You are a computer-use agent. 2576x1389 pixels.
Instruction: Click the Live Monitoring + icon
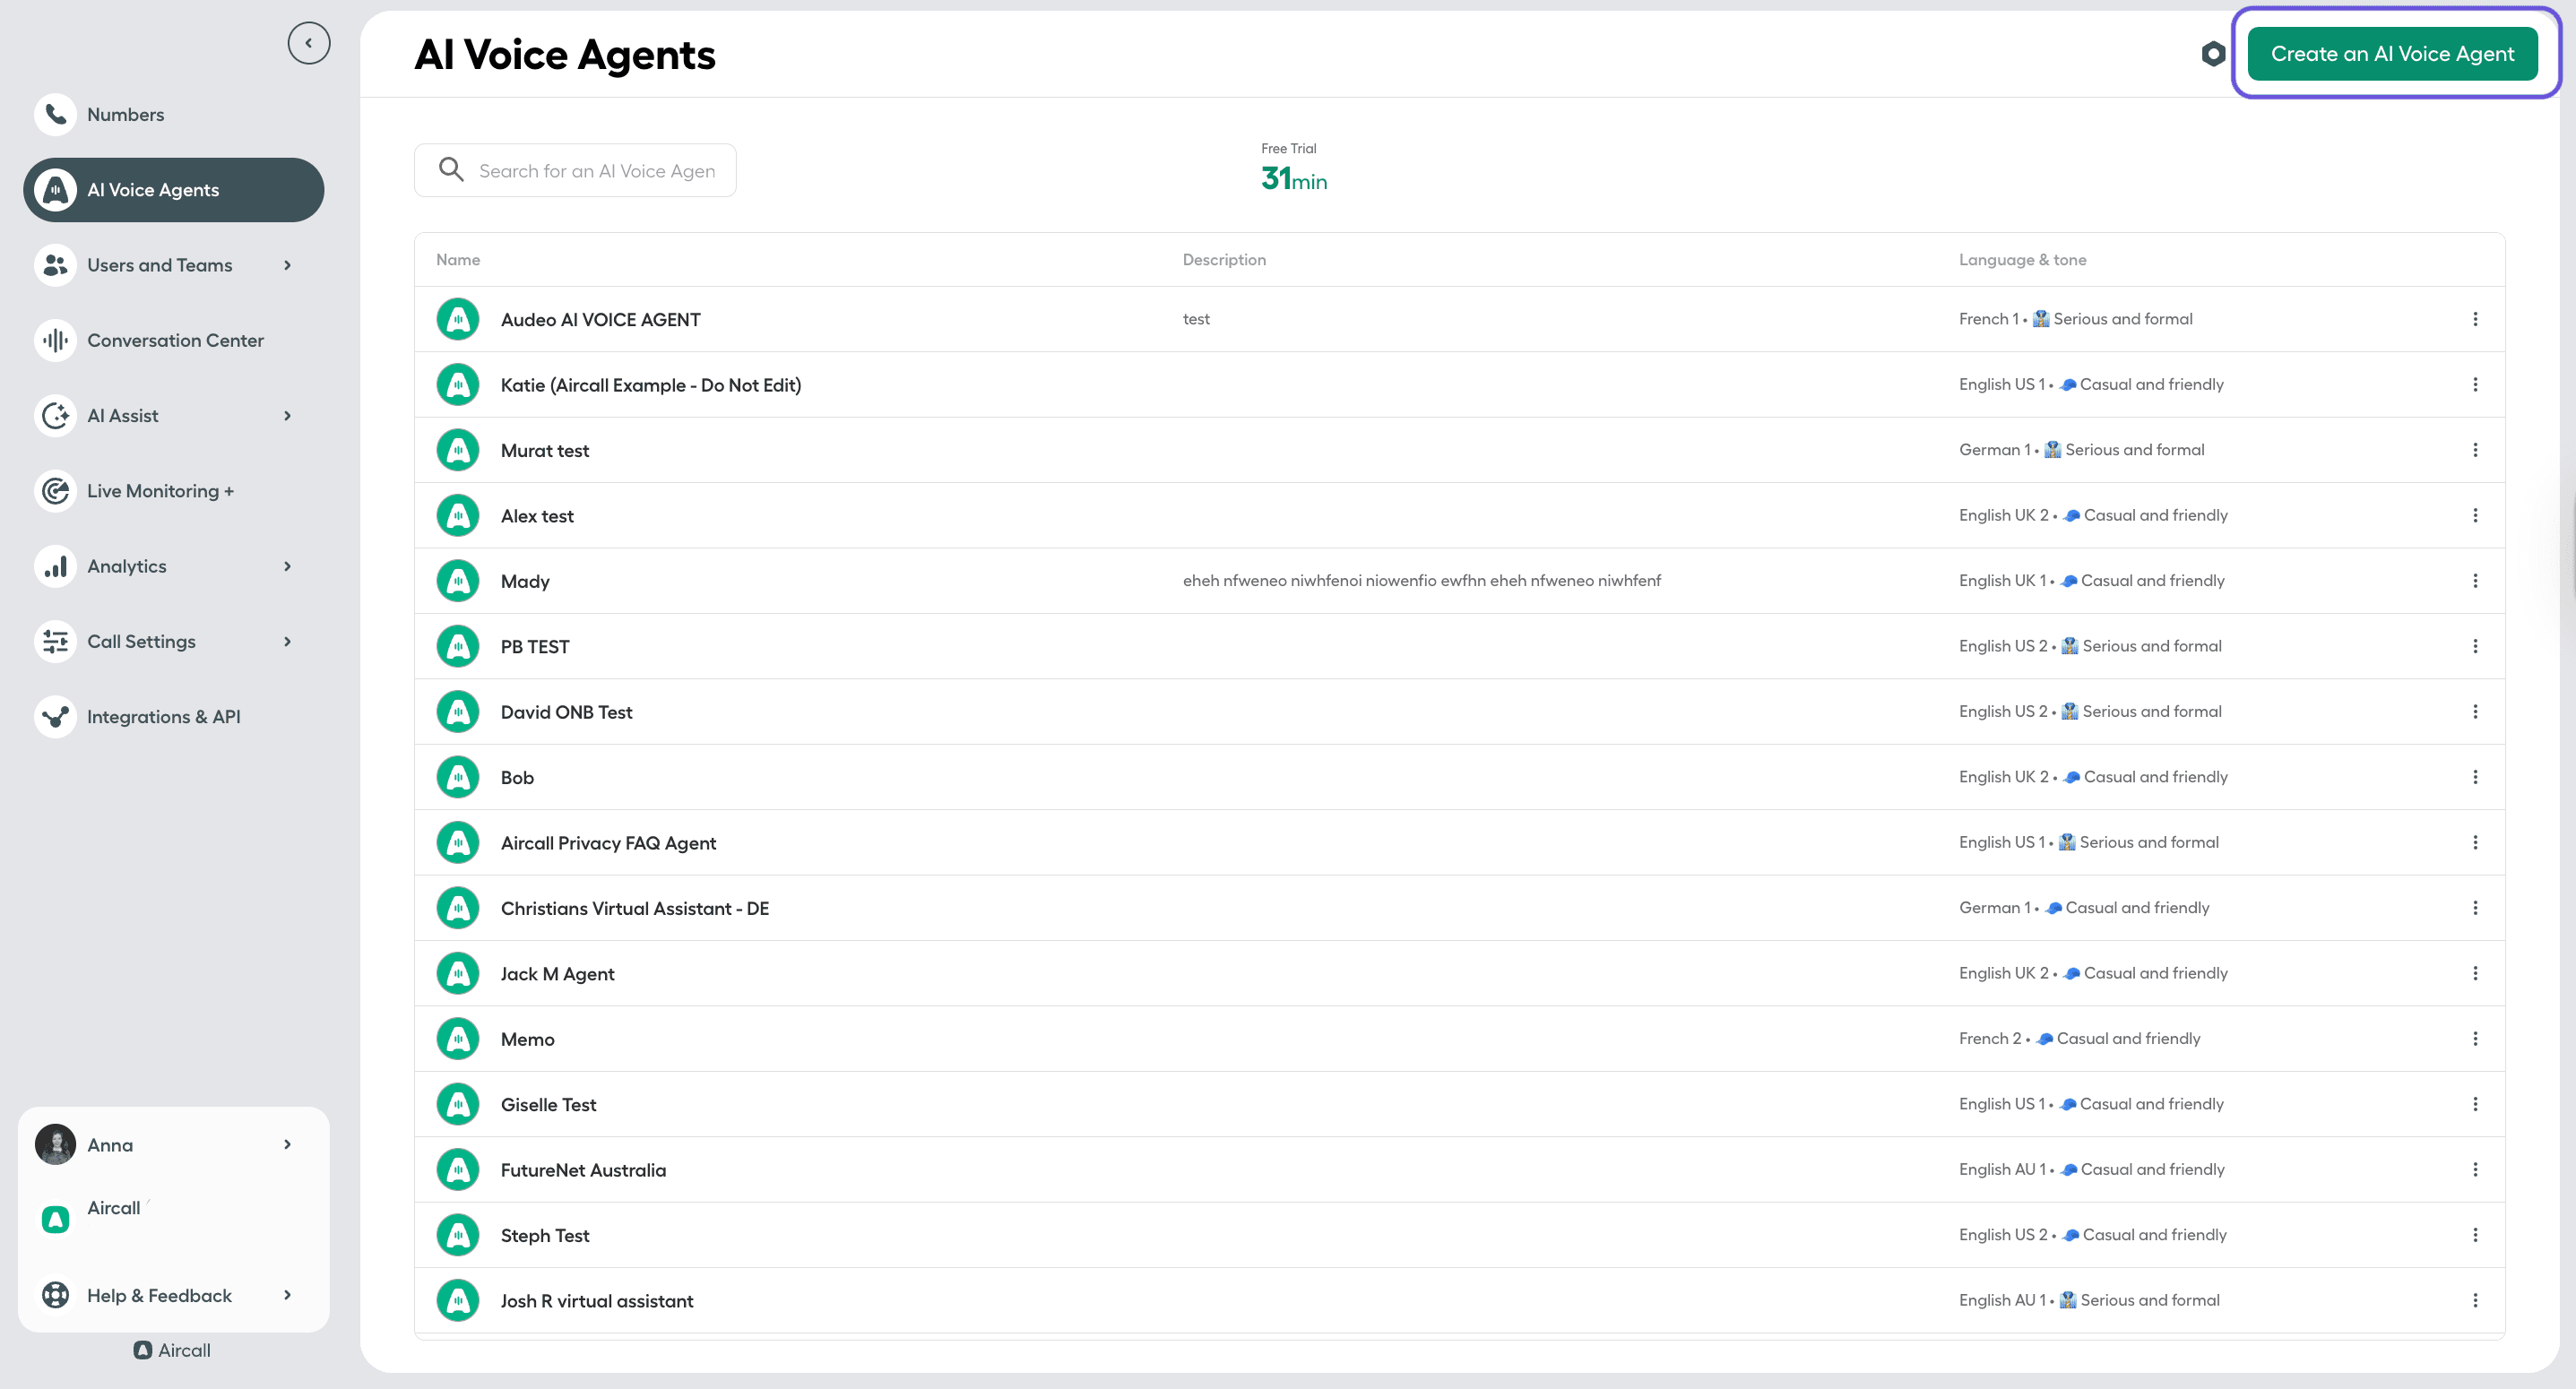click(55, 490)
